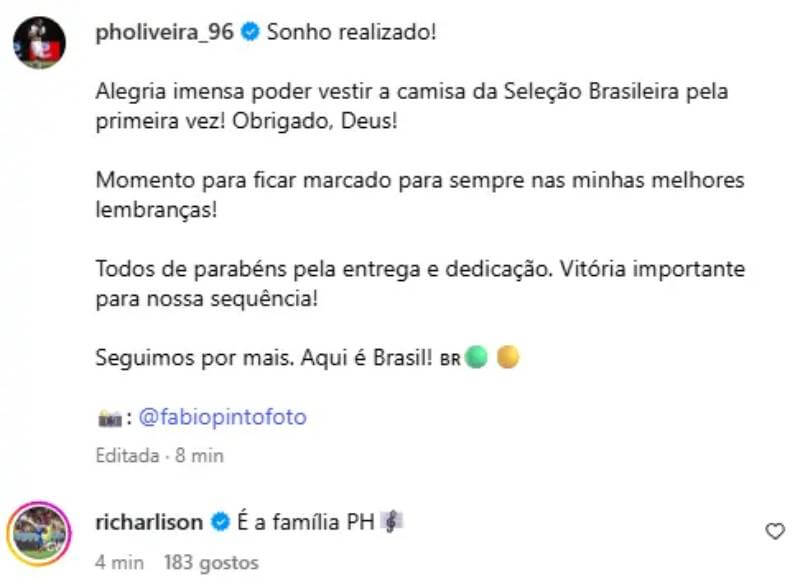The image size is (800, 584).
Task: Open the pholiveira_96 username link
Action: (x=164, y=32)
